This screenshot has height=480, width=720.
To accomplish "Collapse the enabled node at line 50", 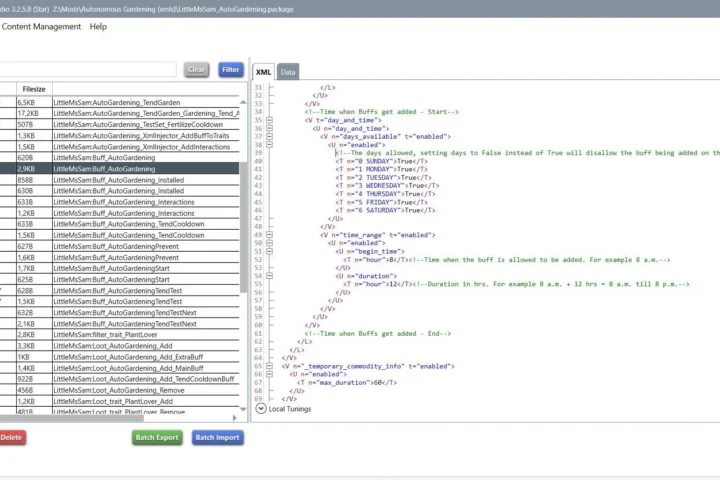I will [270, 243].
